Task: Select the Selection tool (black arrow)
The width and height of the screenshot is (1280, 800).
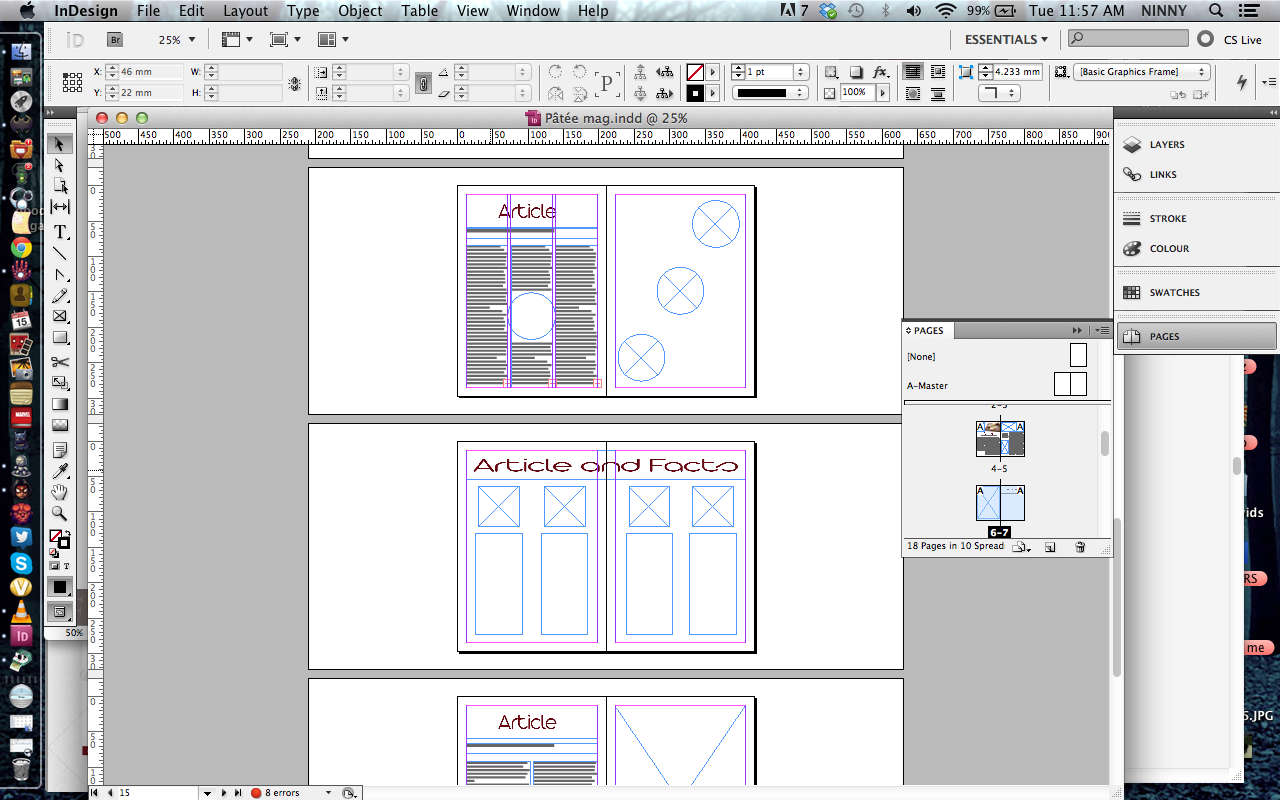Action: (60, 144)
